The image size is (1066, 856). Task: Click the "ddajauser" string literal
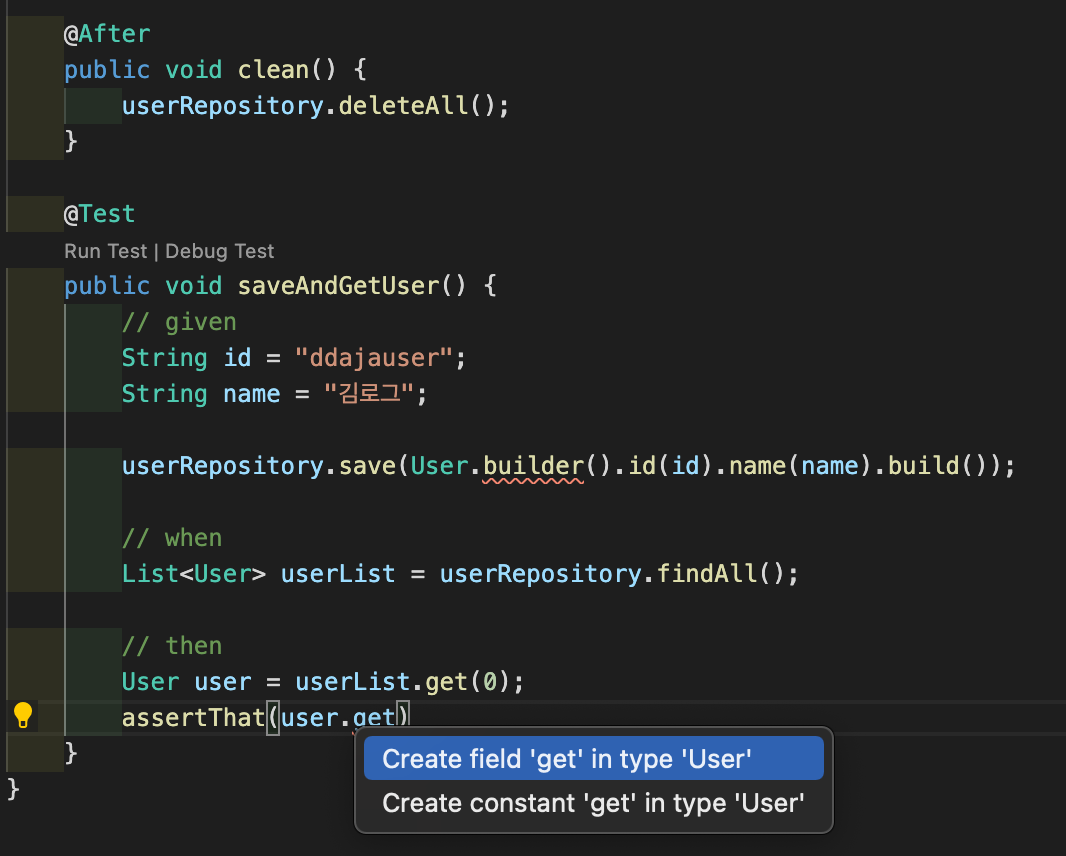pos(374,358)
